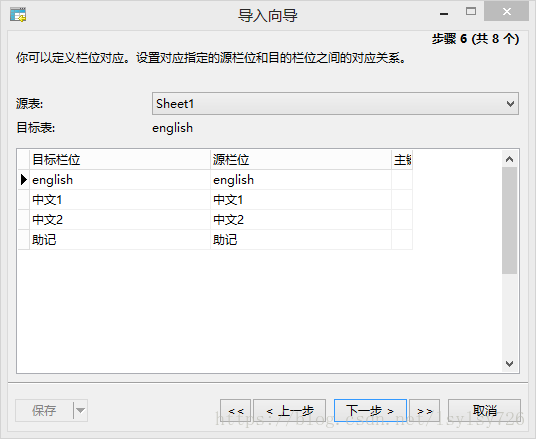Select target field cell 中文2
The height and width of the screenshot is (439, 536).
pos(120,220)
